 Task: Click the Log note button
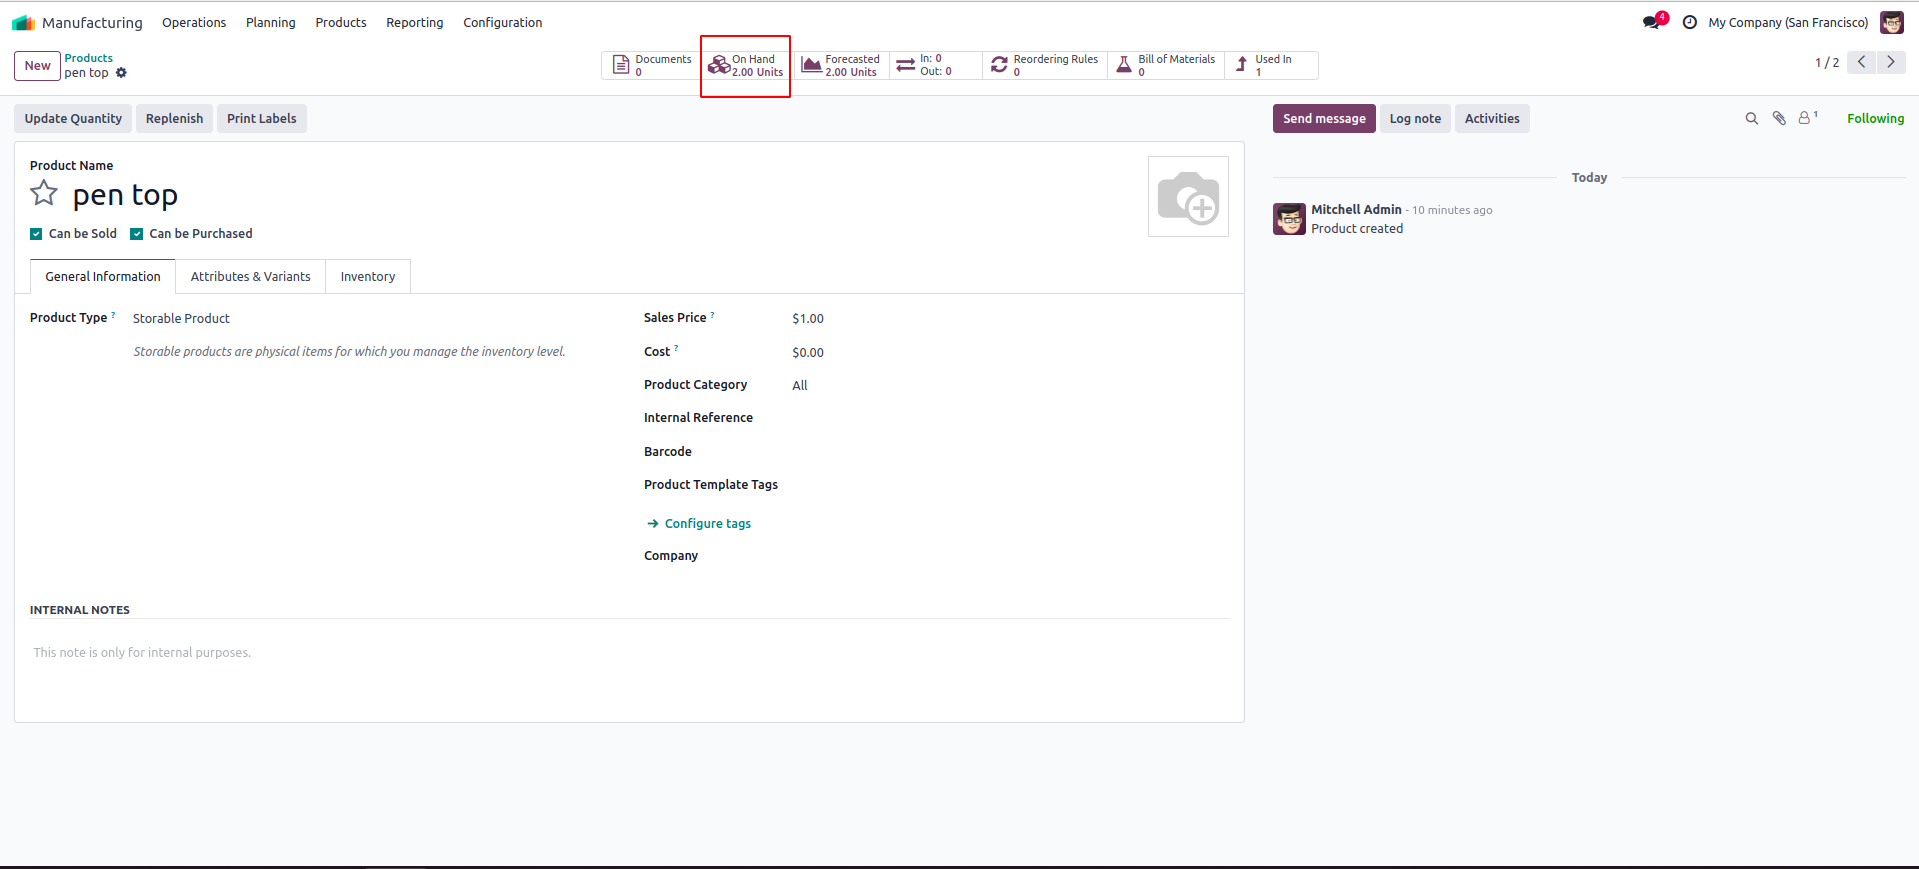click(1415, 118)
